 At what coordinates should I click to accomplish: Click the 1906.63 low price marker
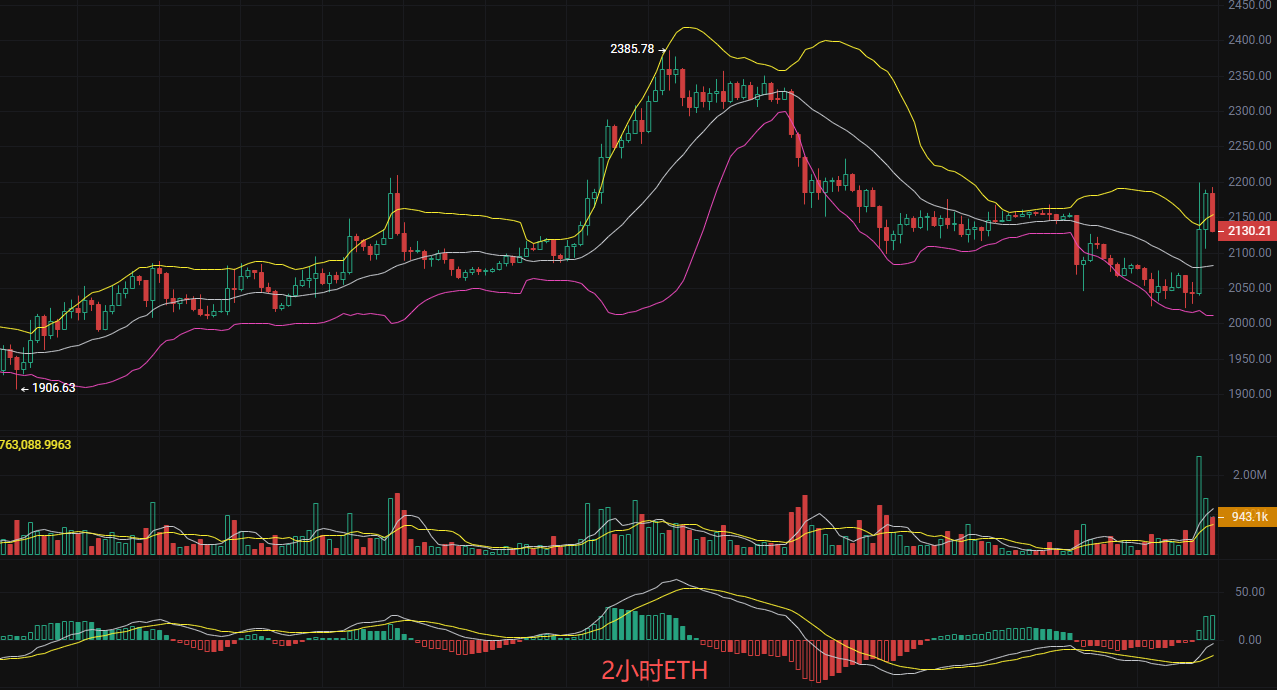(48, 388)
